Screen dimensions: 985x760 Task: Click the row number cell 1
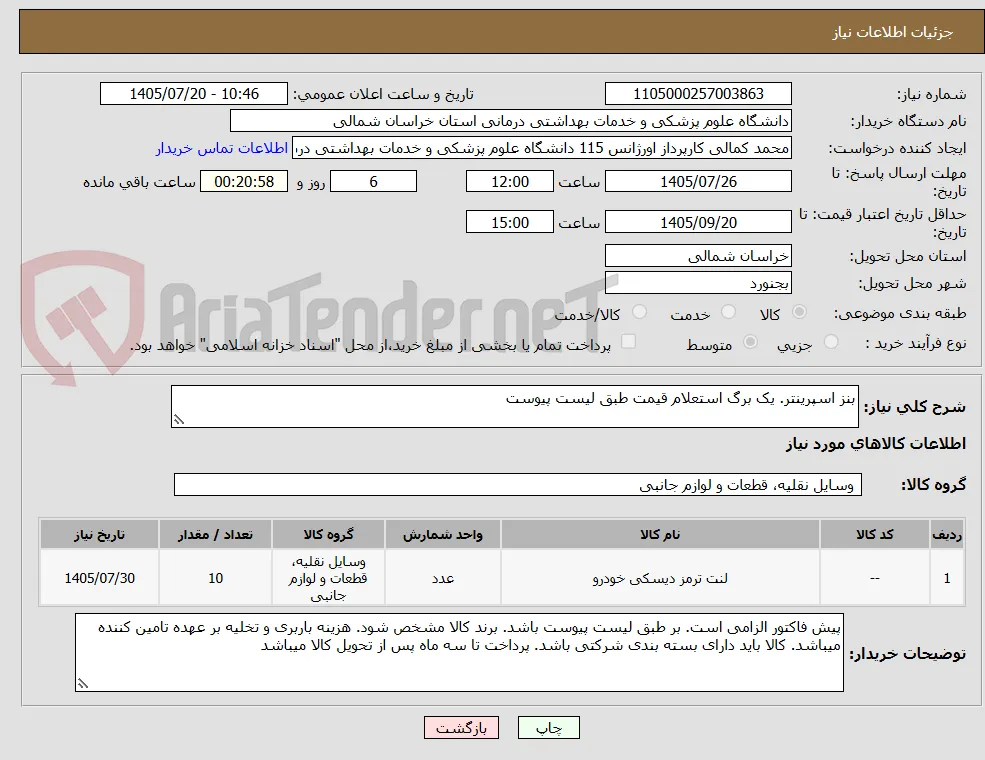click(x=947, y=578)
